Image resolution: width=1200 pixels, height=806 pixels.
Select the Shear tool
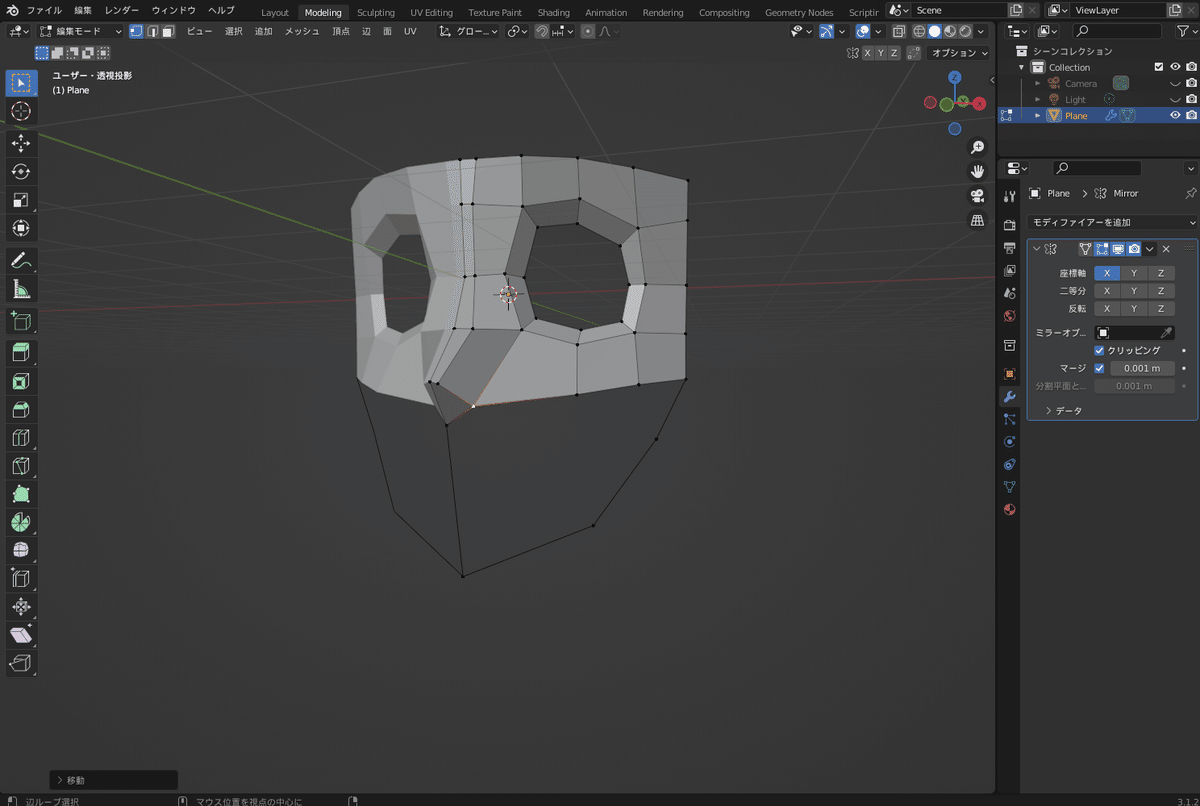tap(21, 635)
